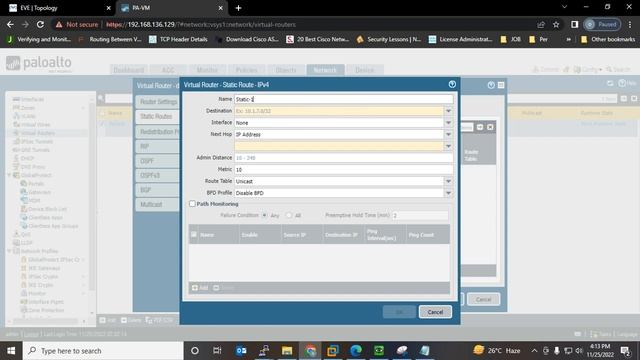Viewport: 640px width, 360px height.
Task: Click Cancel in Static Route dialog
Action: [x=435, y=312]
